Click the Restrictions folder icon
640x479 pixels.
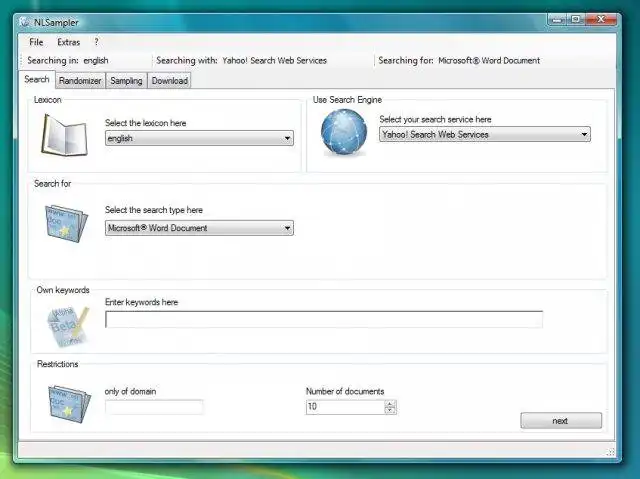[x=69, y=404]
